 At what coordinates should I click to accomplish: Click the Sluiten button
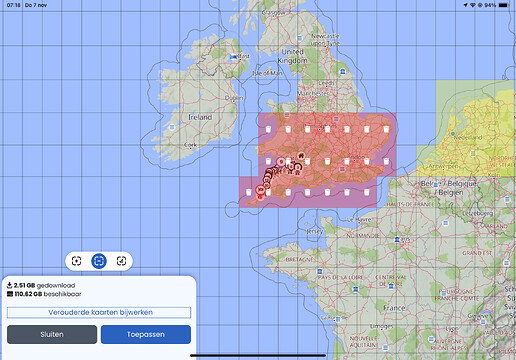coord(52,334)
